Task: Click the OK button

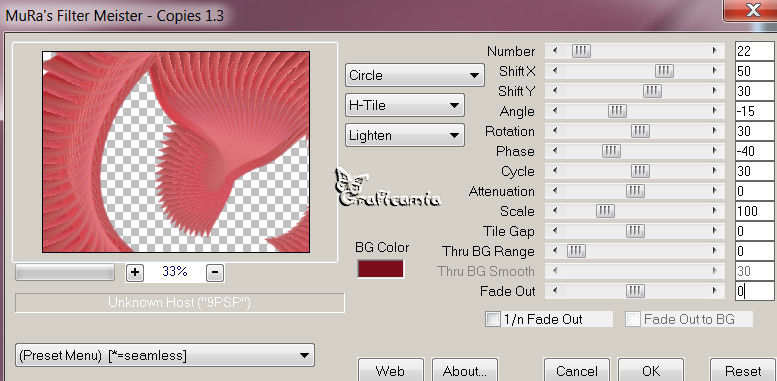Action: coord(651,370)
